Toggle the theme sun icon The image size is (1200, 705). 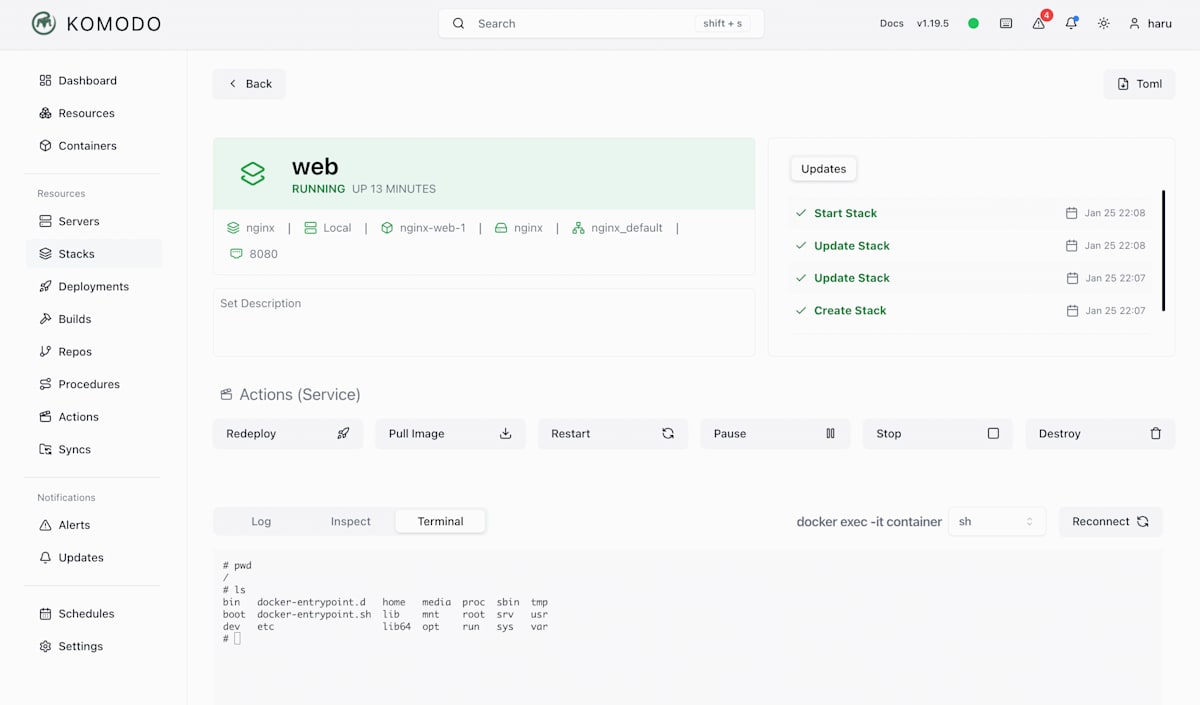tap(1103, 23)
